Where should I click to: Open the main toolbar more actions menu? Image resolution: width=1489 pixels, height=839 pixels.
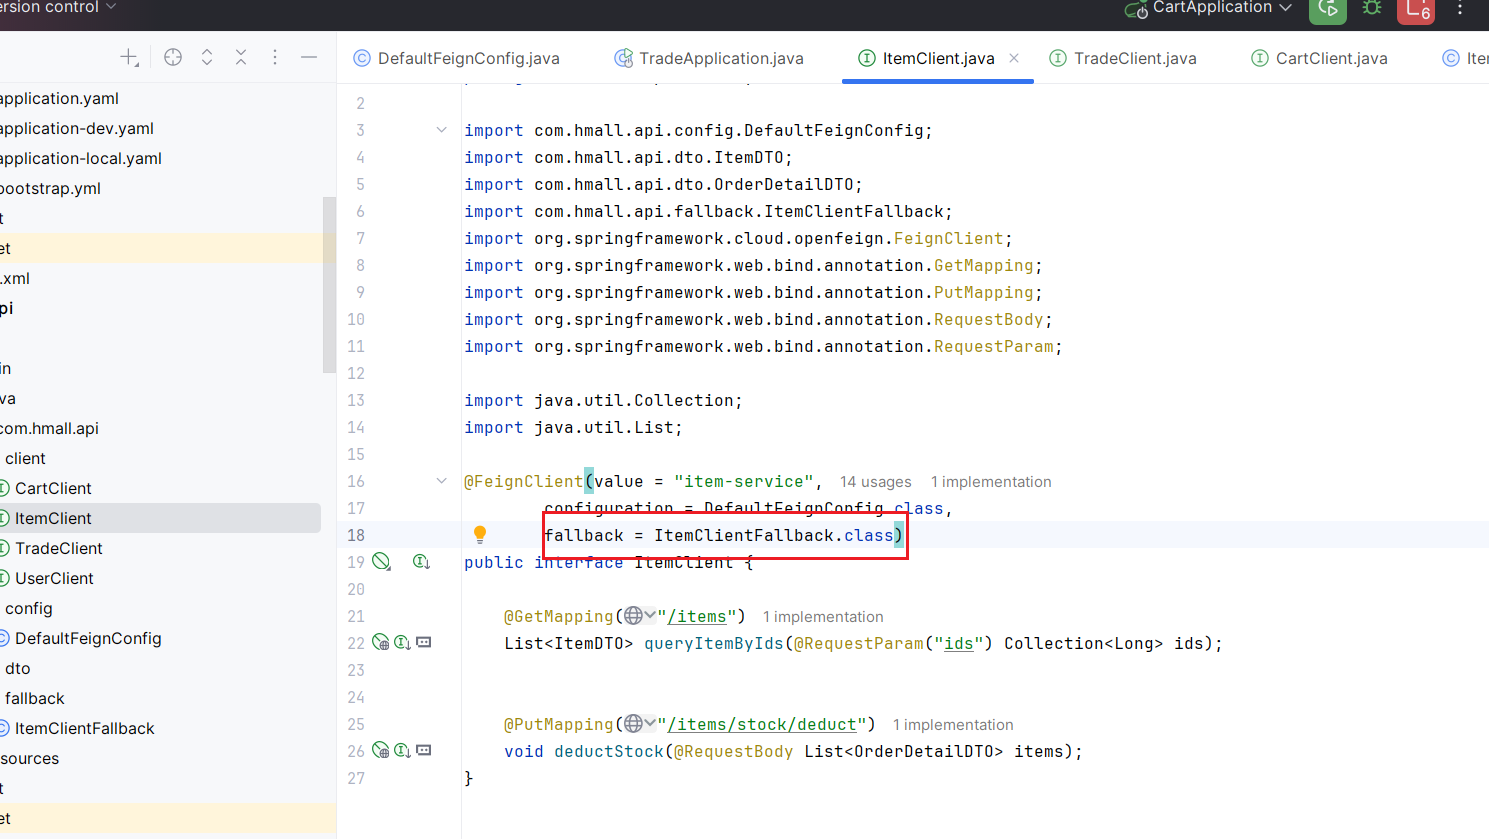(1460, 8)
